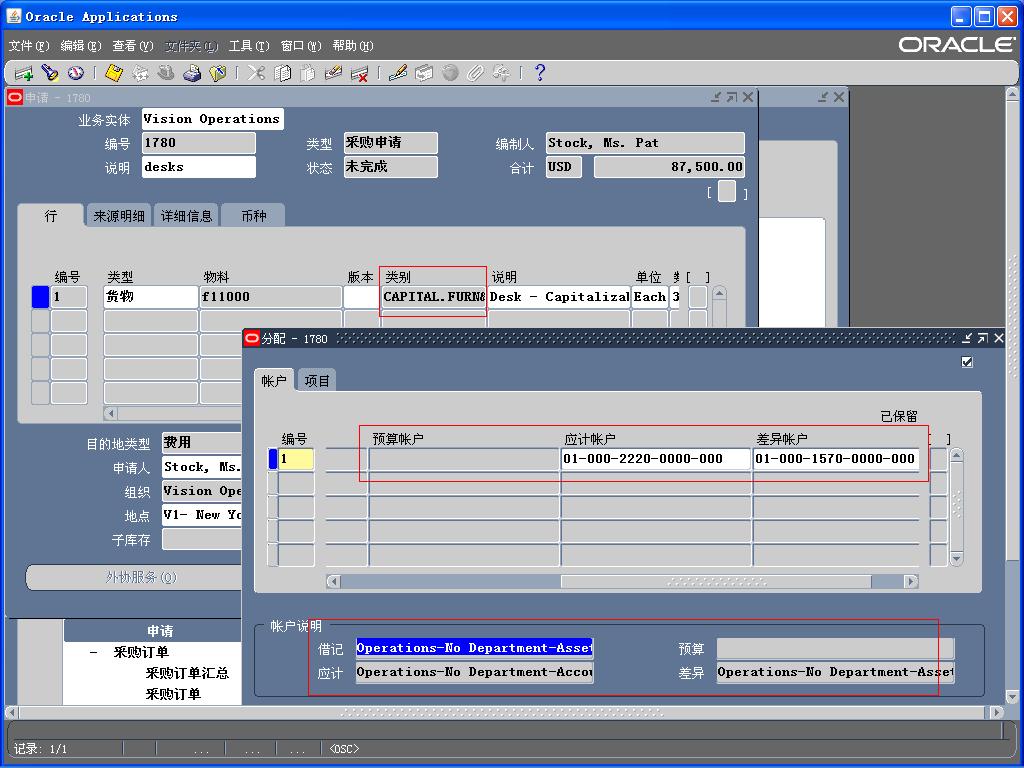
Task: Click the 目的地类型 field showing 费用
Action: pyautogui.click(x=202, y=442)
